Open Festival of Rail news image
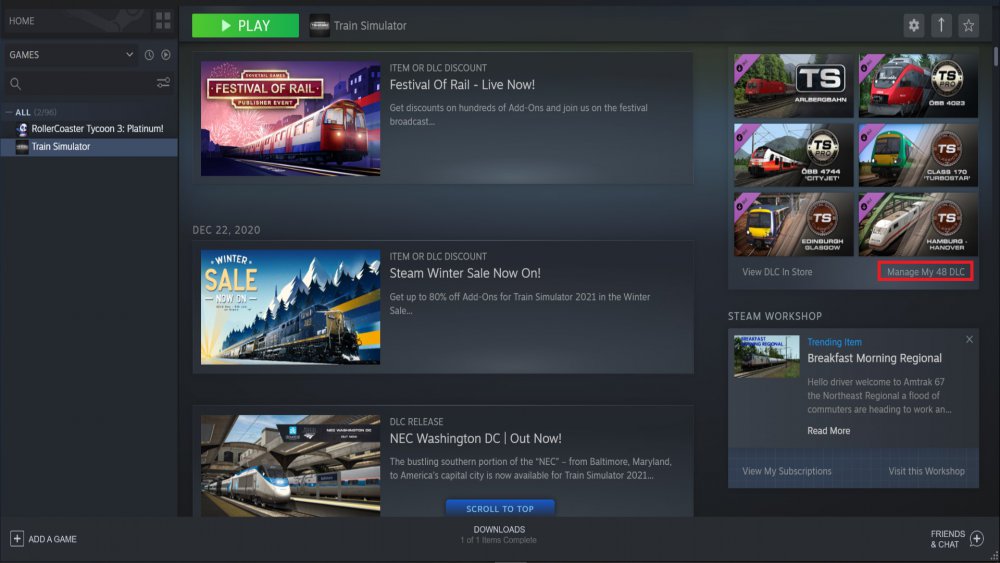 pyautogui.click(x=290, y=119)
